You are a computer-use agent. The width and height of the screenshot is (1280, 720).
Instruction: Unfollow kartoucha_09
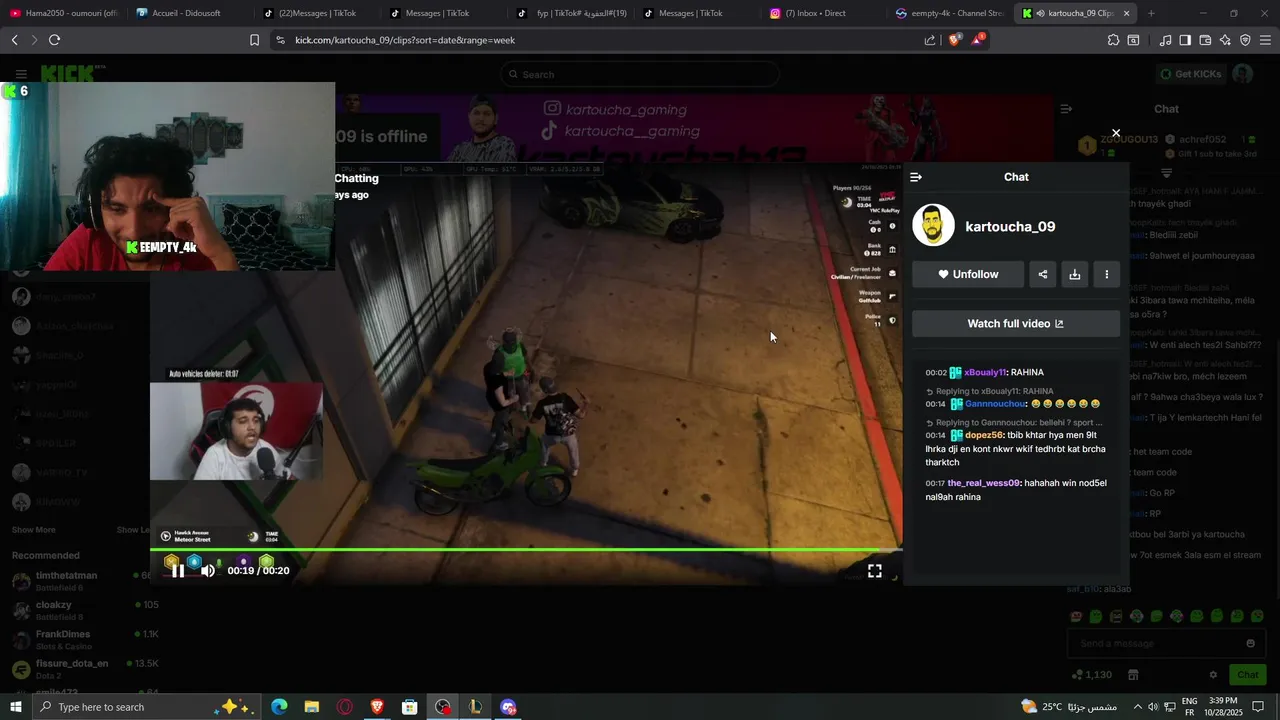(968, 274)
